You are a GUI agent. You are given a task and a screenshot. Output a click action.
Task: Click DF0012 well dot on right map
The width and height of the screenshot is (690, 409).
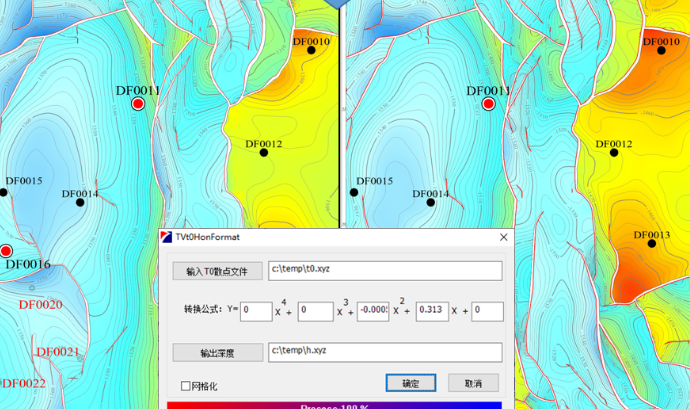pyautogui.click(x=615, y=155)
